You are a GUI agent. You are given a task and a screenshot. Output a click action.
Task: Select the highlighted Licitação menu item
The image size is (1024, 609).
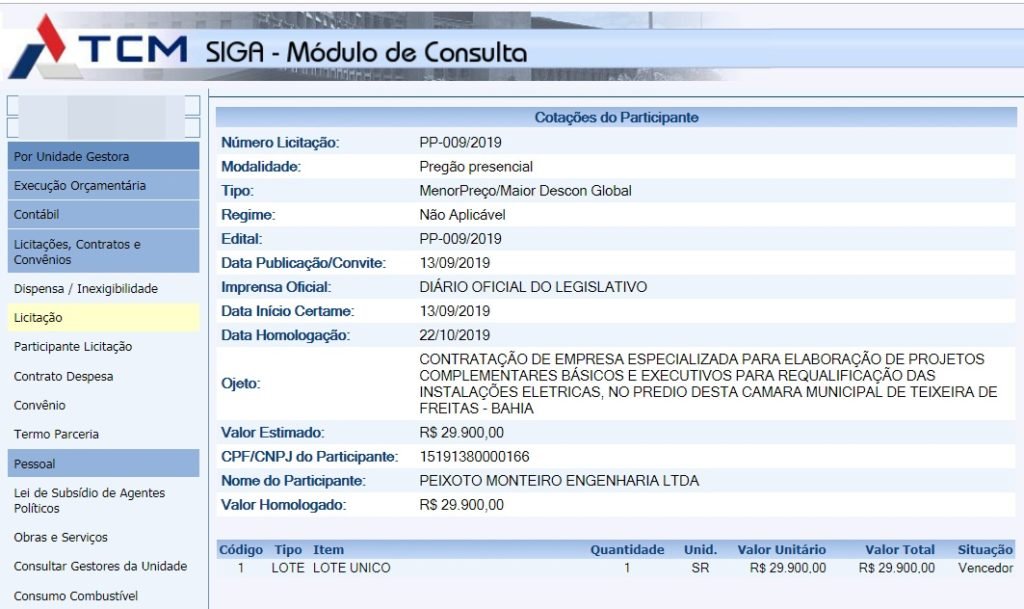38,317
